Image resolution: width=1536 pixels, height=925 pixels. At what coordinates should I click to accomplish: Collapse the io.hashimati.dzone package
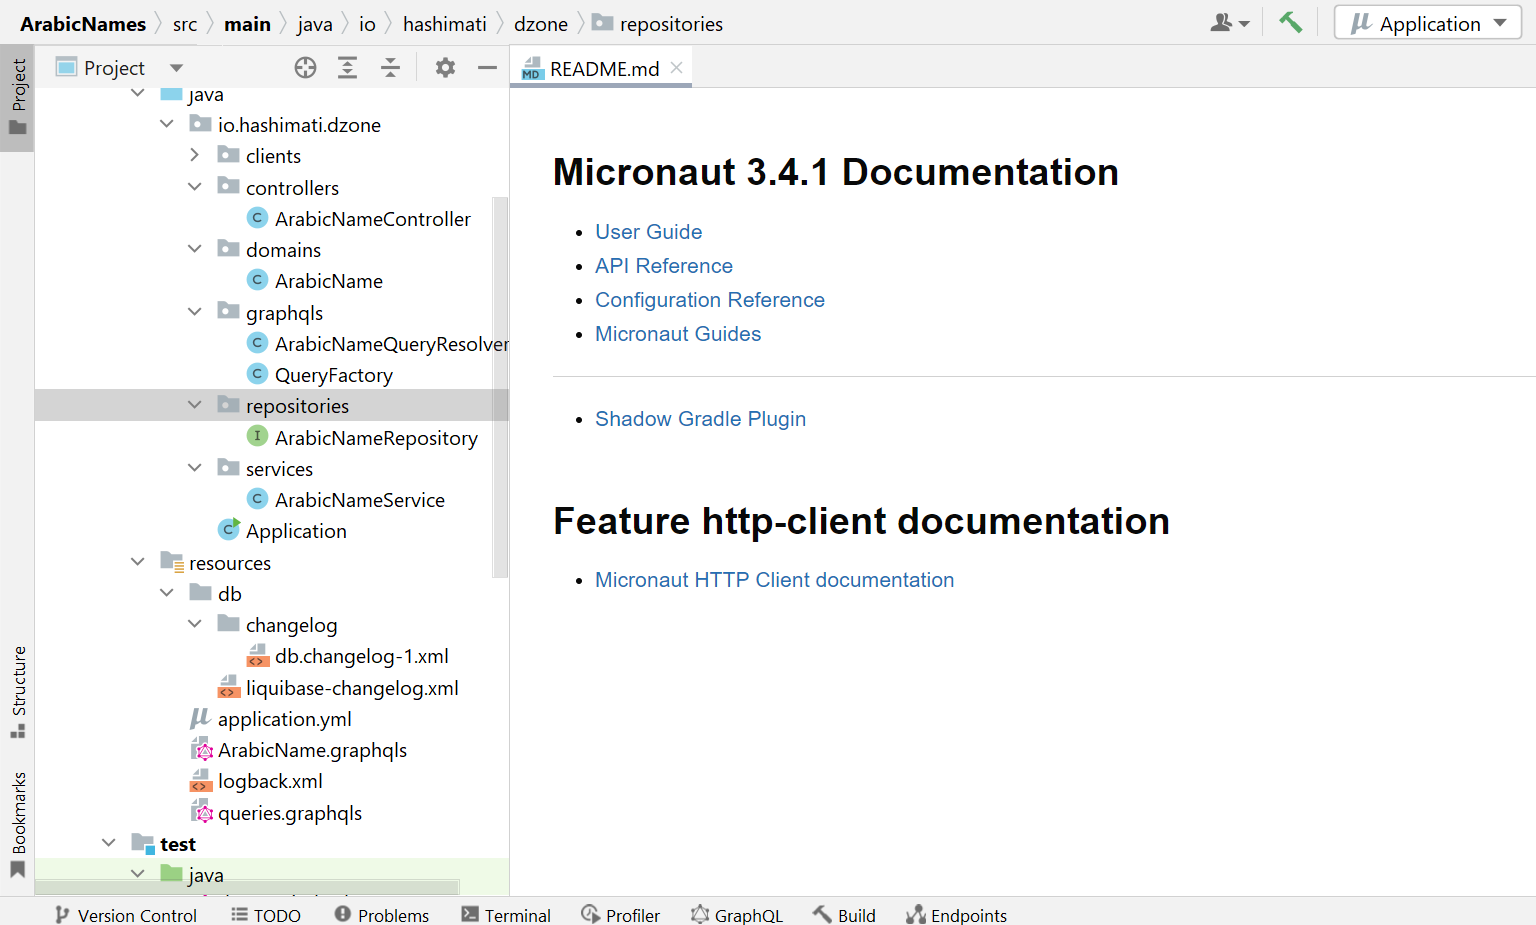(x=167, y=124)
